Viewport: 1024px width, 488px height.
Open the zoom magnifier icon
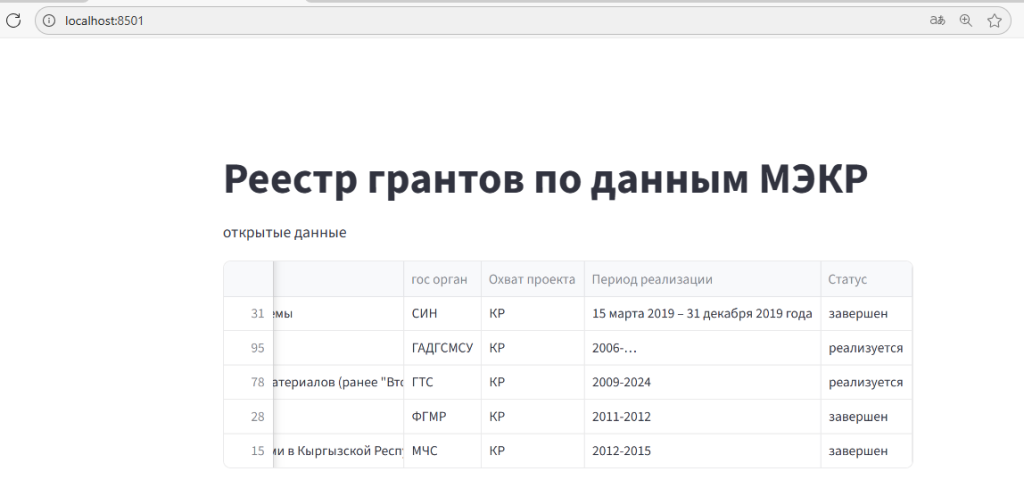coord(966,20)
